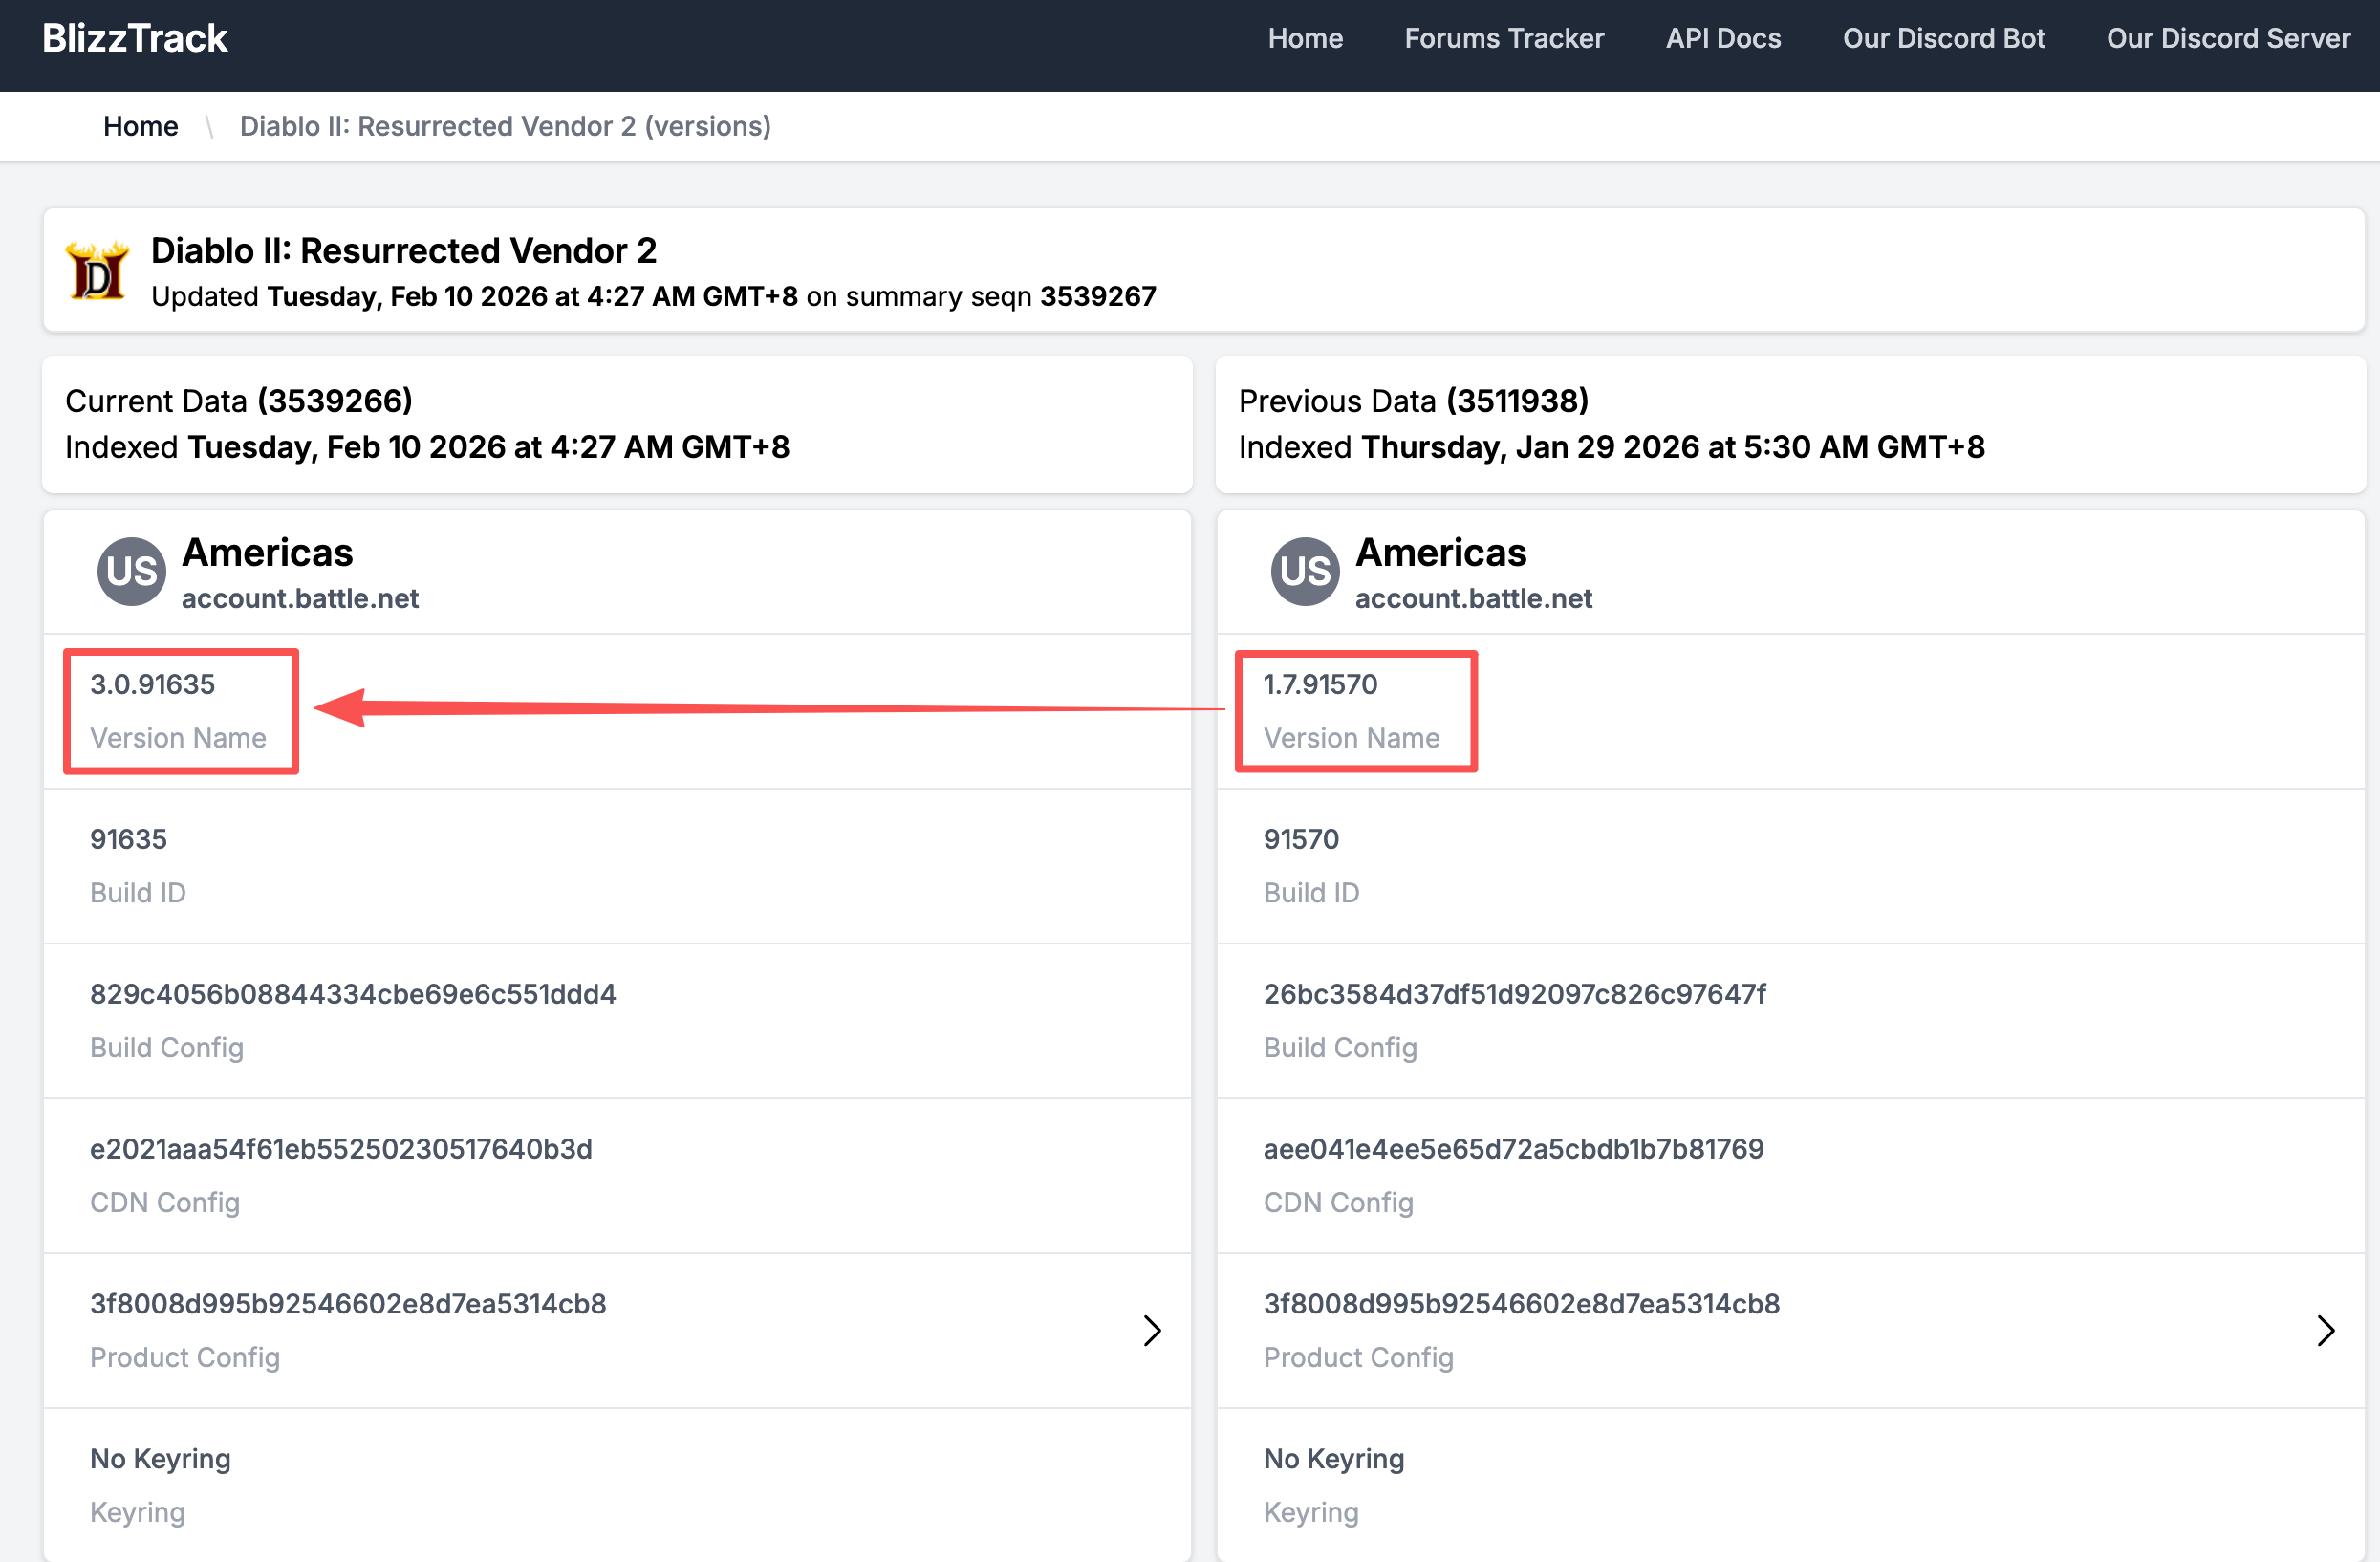The width and height of the screenshot is (2380, 1562).
Task: Open current Product Config row 3f8008d9
Action: pyautogui.click(x=348, y=1304)
